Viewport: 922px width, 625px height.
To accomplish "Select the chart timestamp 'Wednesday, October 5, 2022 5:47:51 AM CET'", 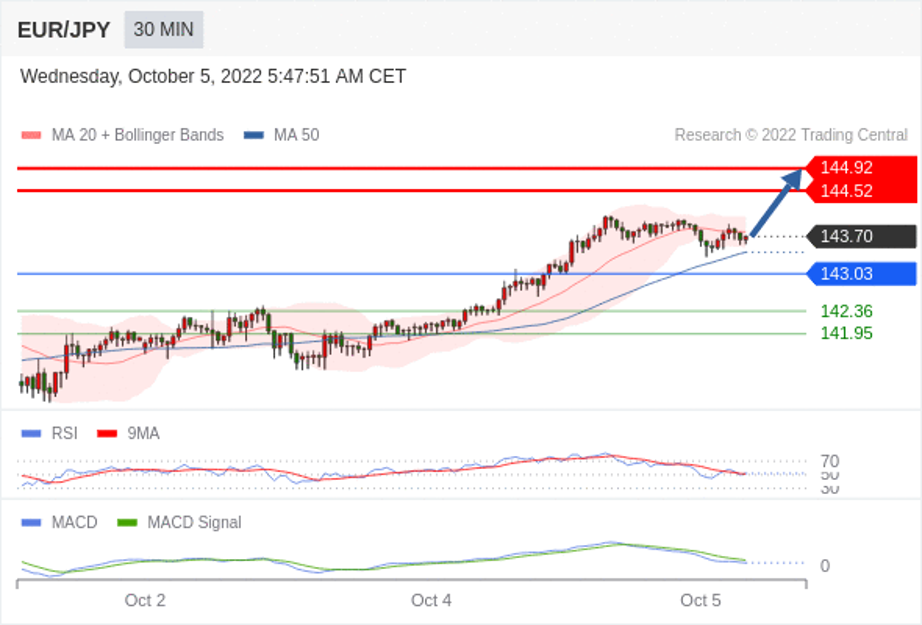I will pos(213,76).
